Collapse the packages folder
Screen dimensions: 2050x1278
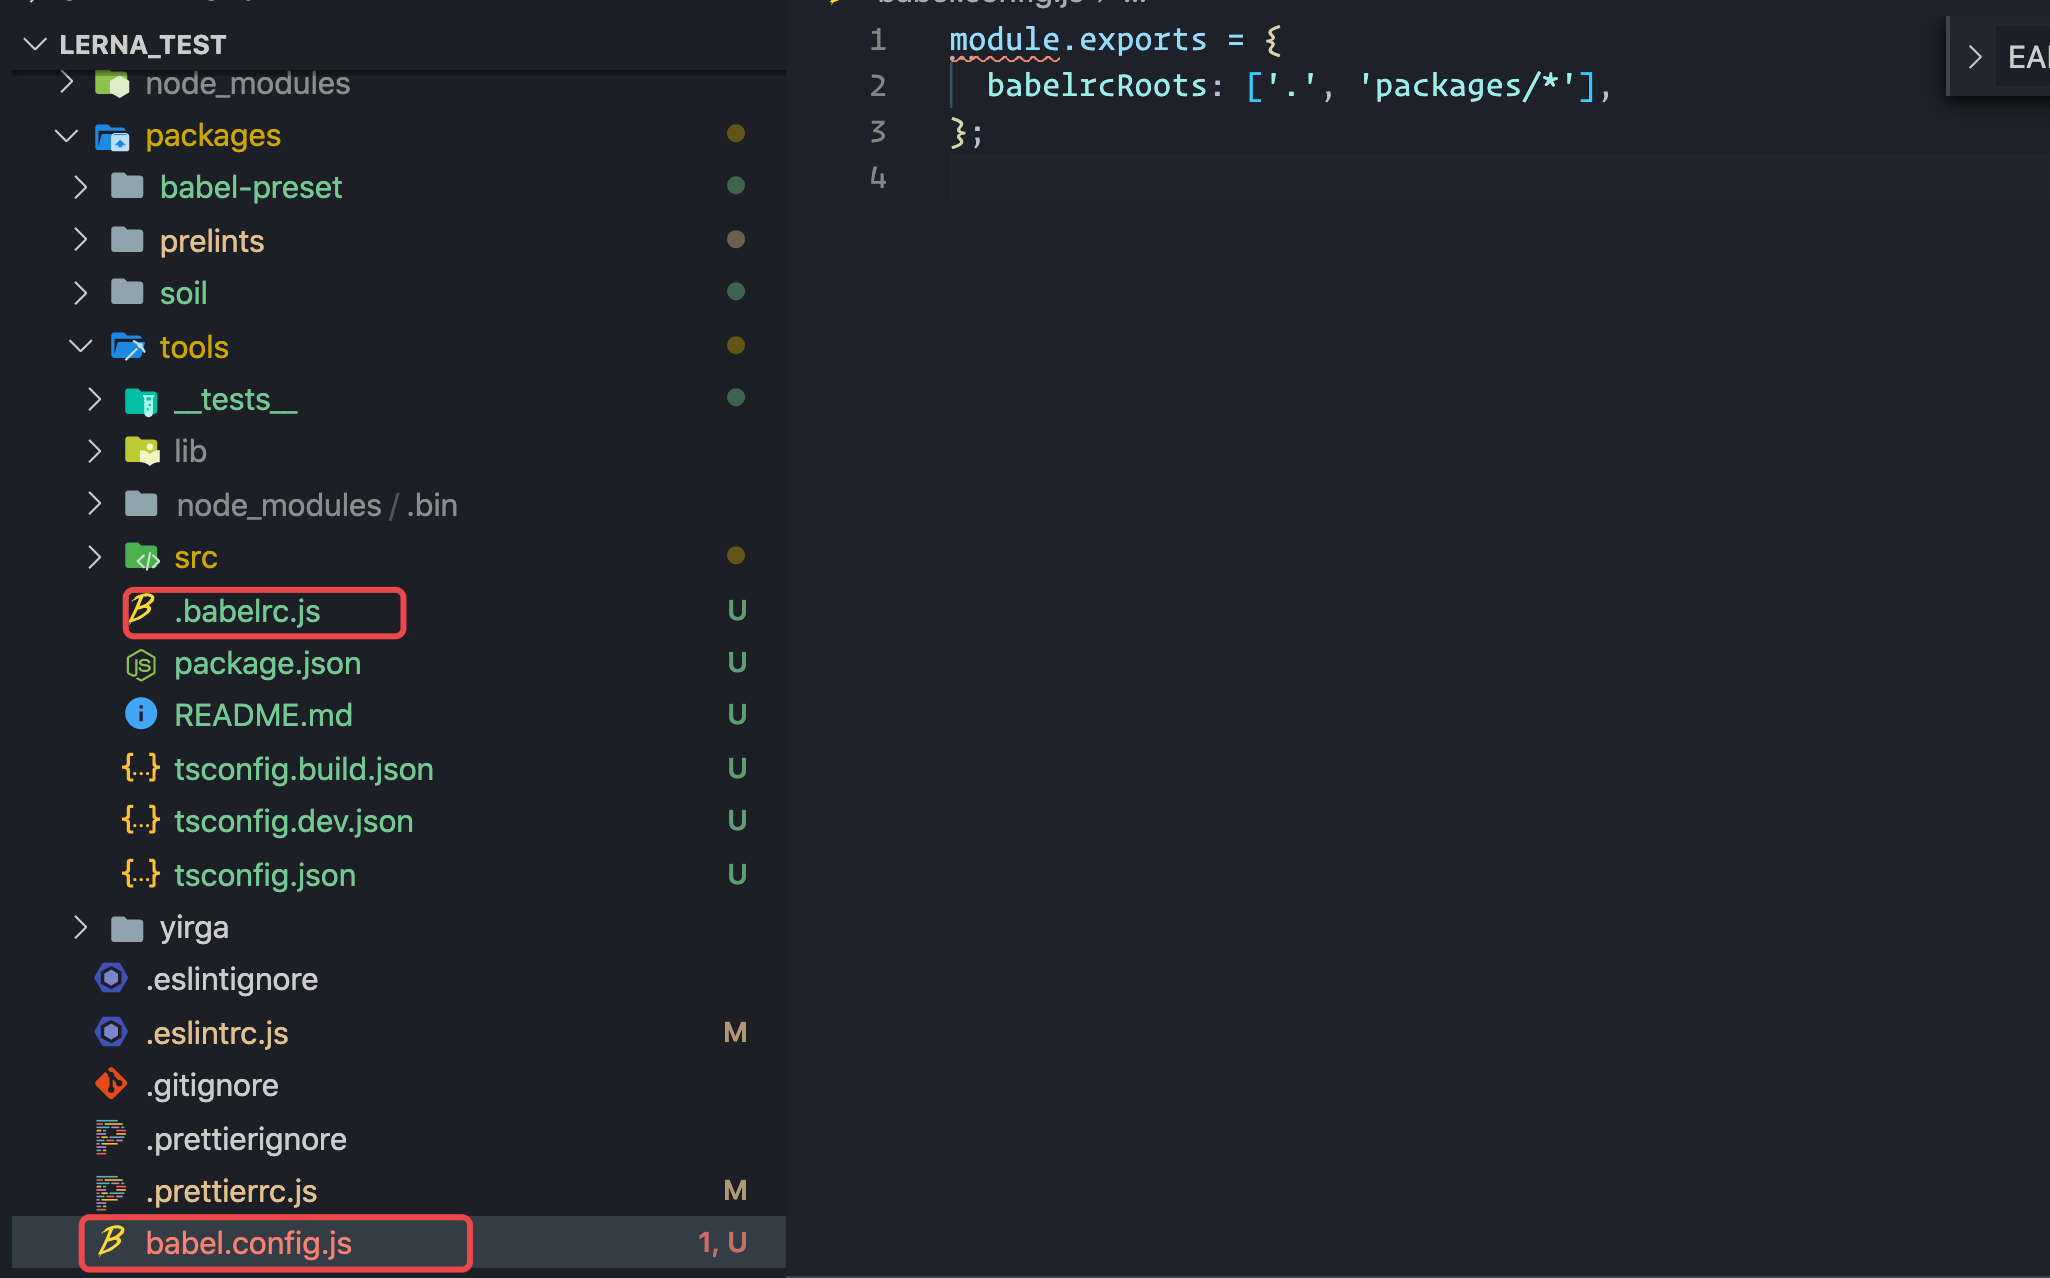66,135
